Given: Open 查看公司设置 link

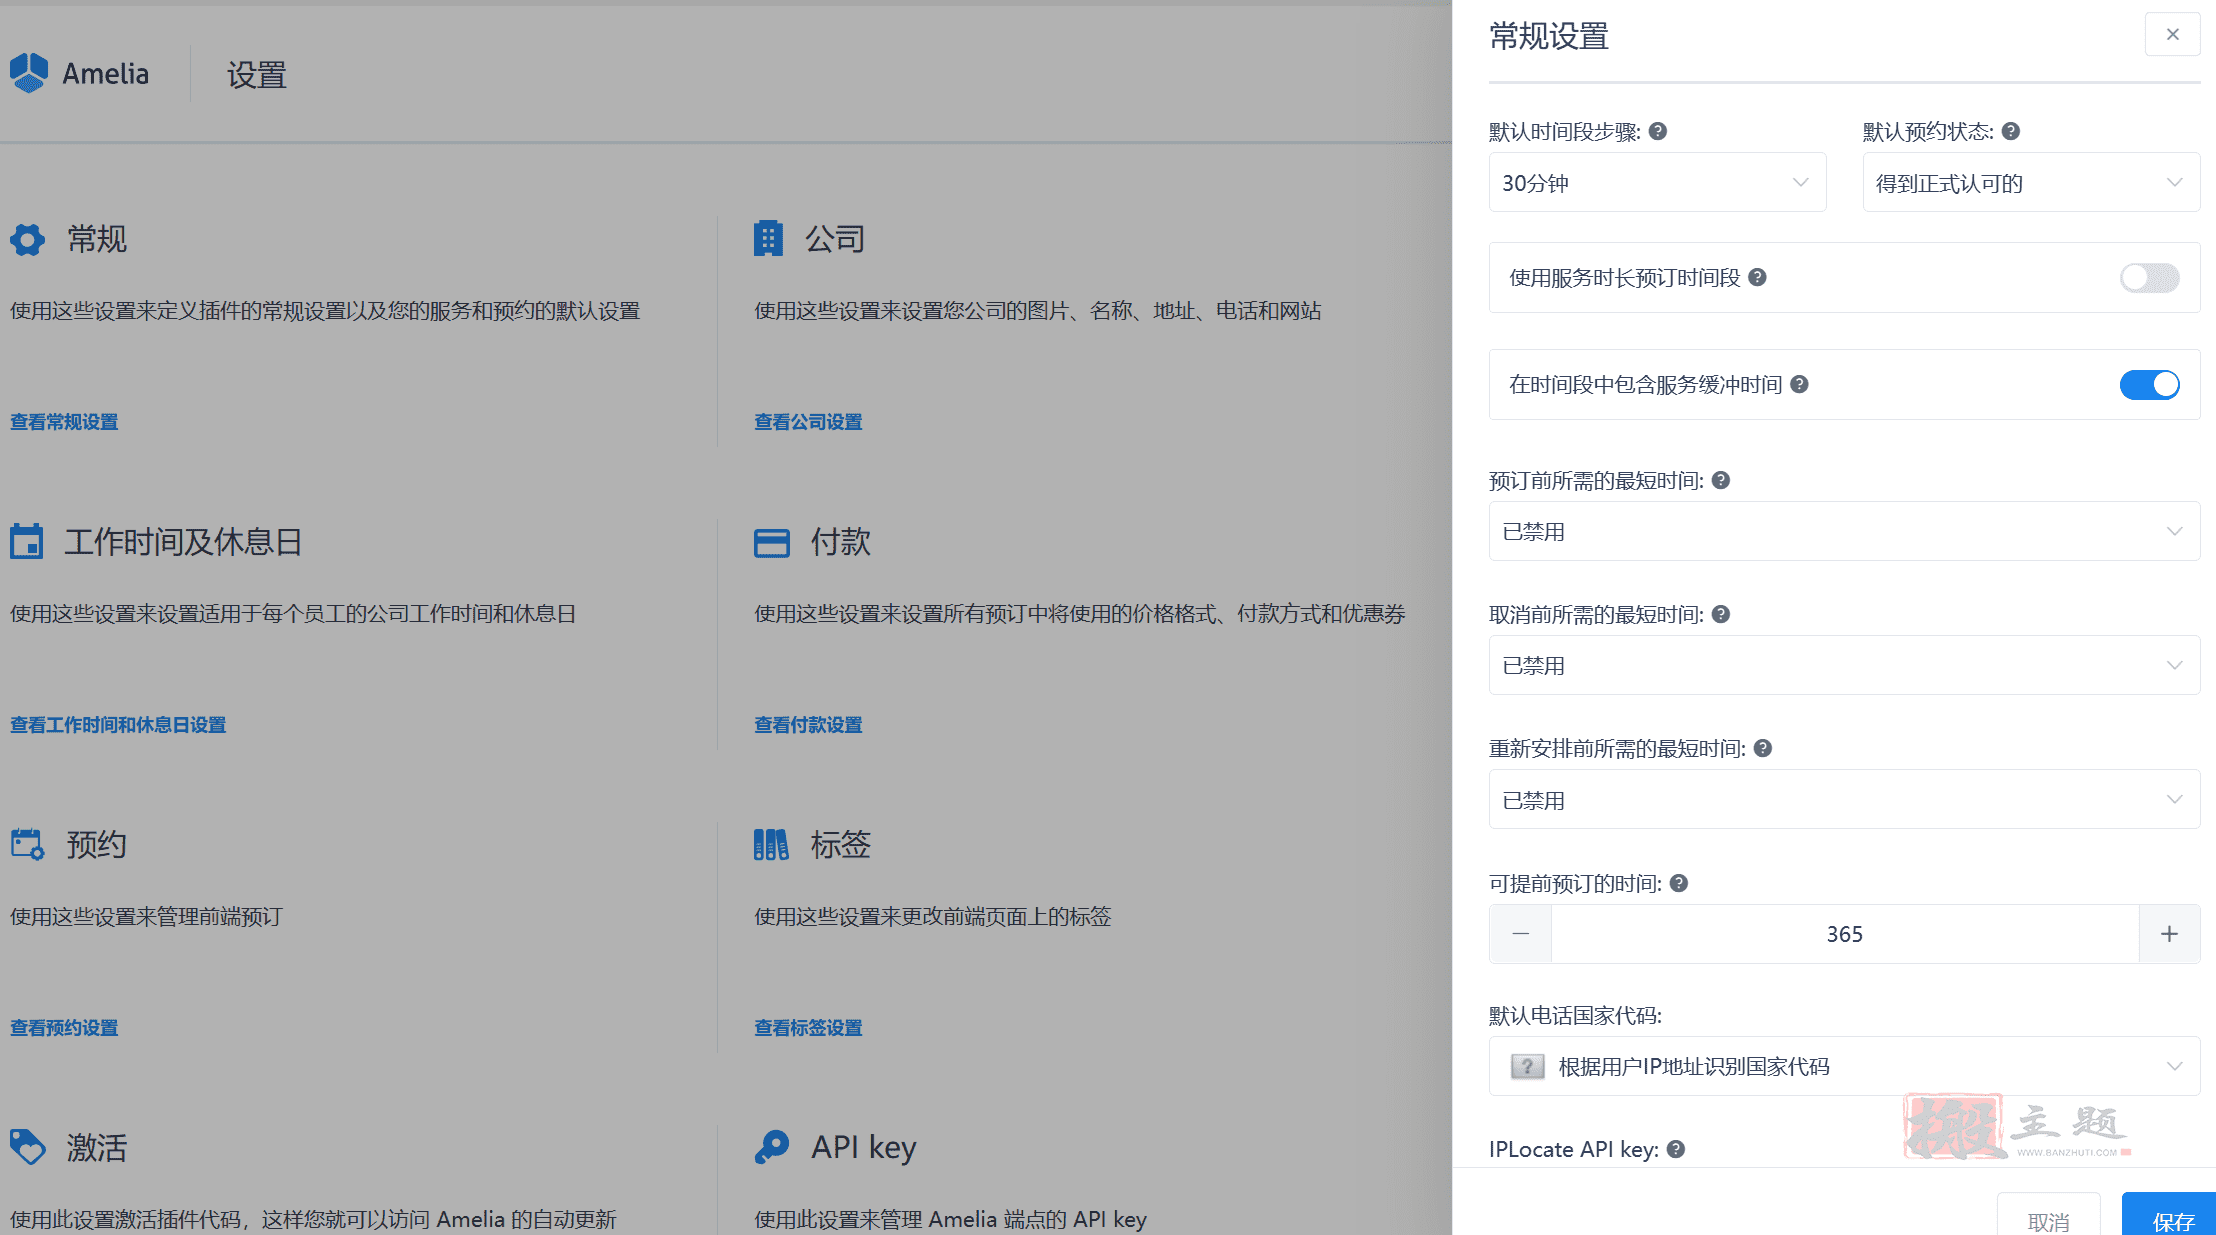Looking at the screenshot, I should point(808,422).
